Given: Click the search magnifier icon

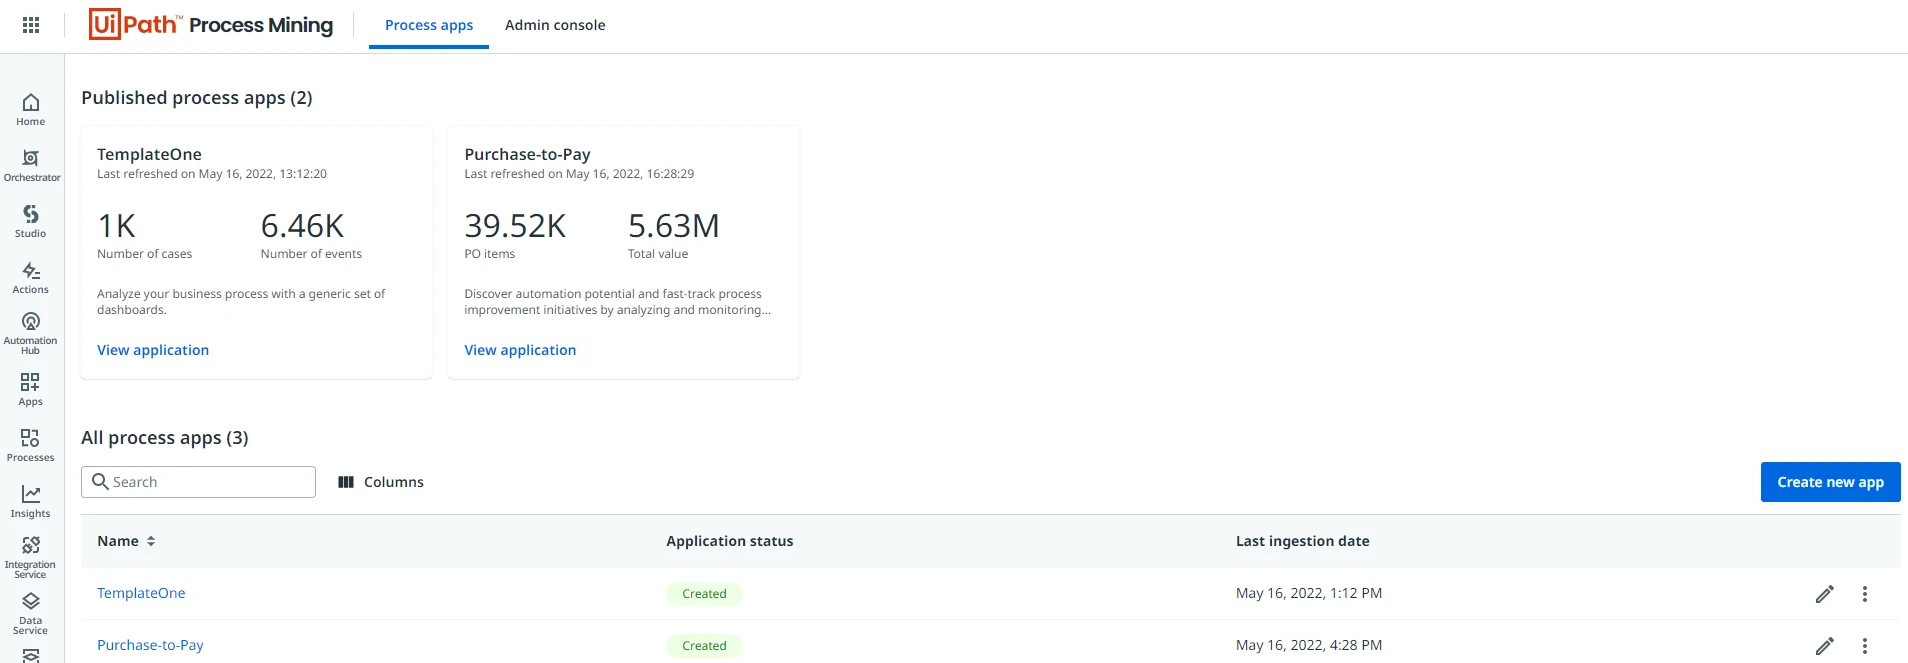Looking at the screenshot, I should pos(100,481).
